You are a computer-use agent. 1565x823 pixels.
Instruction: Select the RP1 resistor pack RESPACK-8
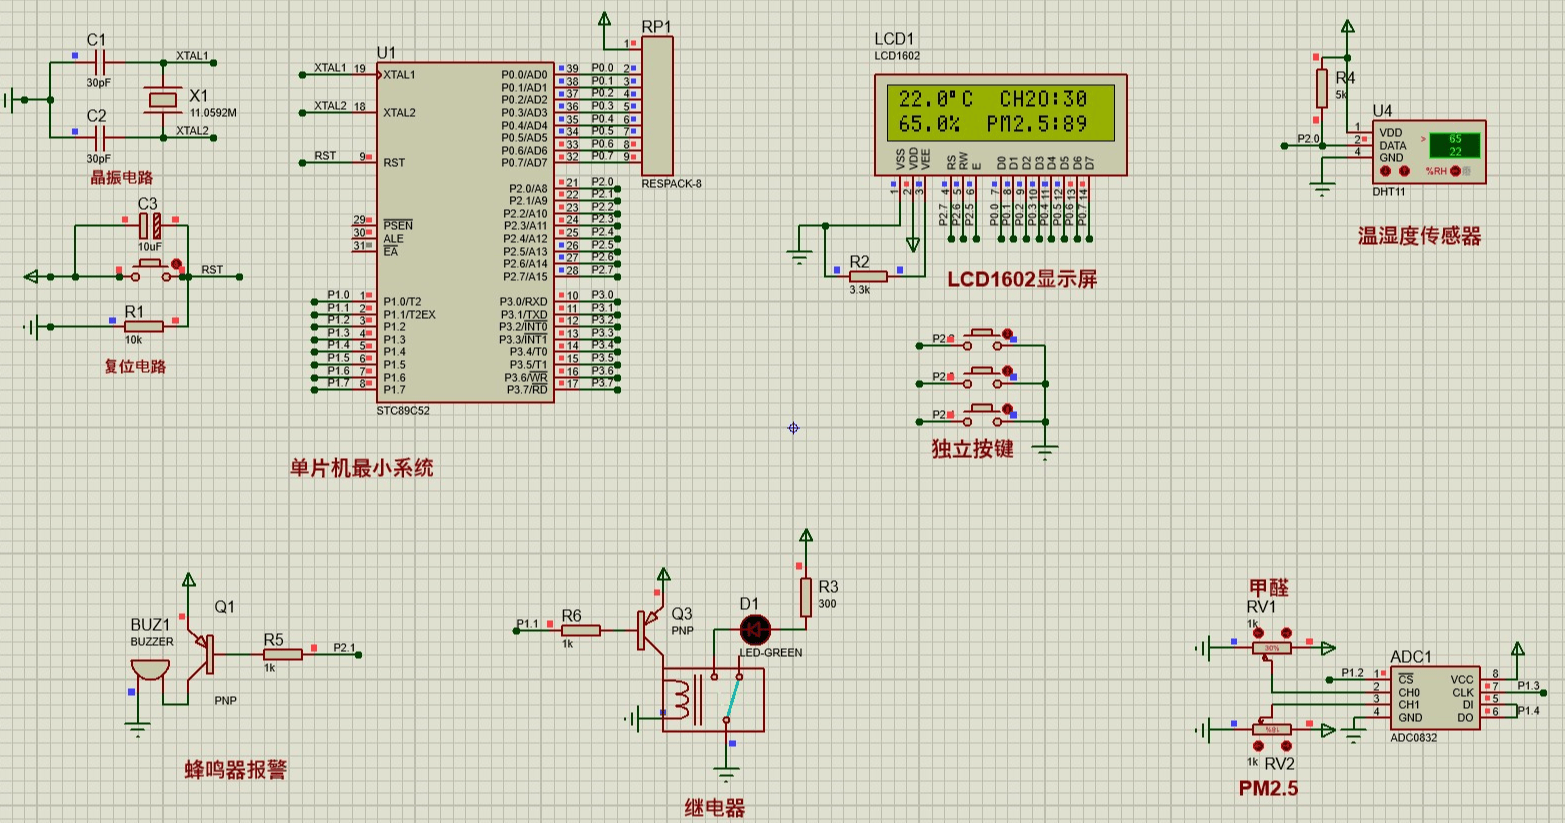tap(657, 106)
